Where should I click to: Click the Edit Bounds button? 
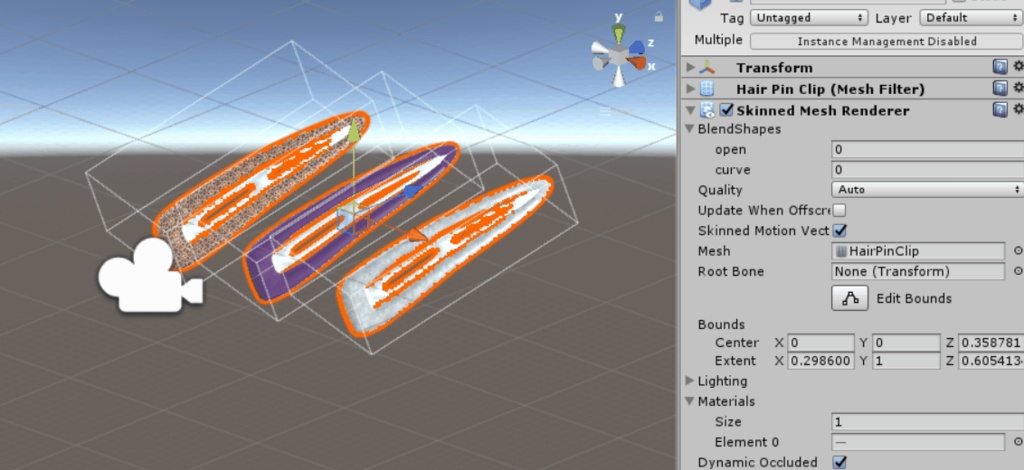point(850,298)
